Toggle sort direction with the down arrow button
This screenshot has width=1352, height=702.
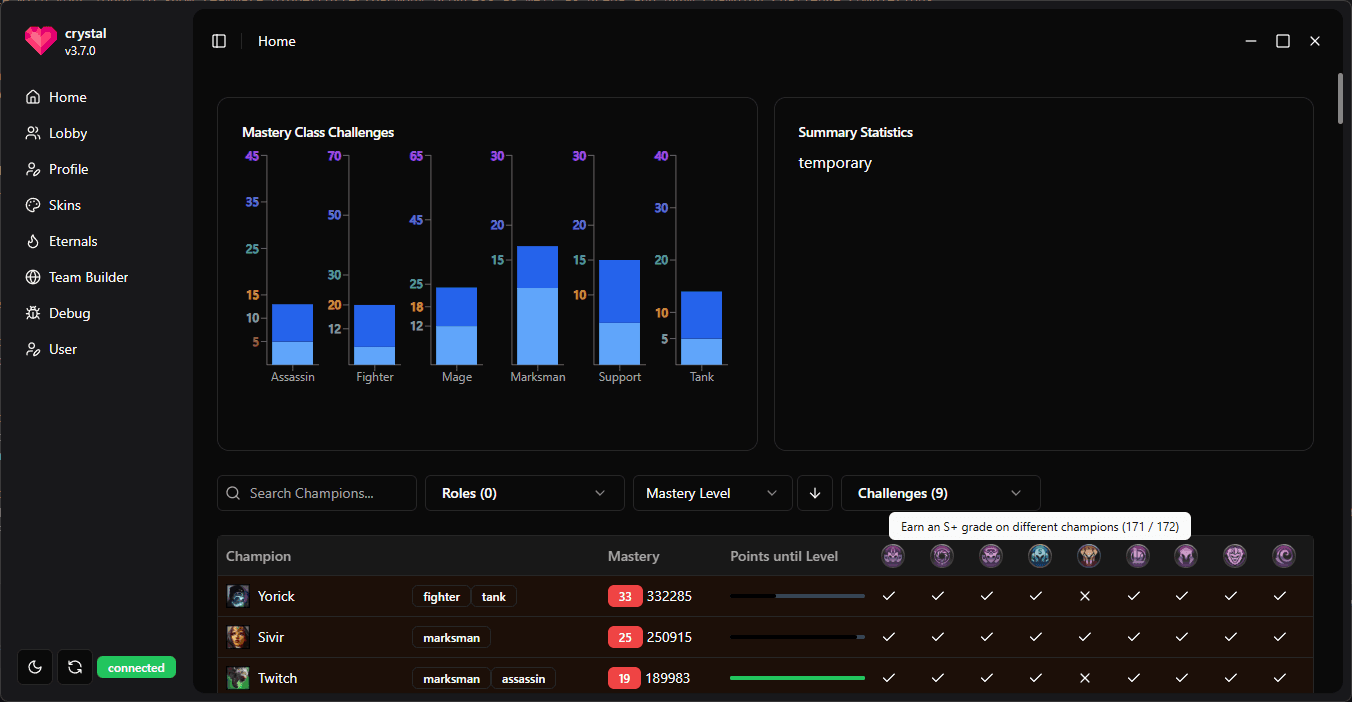pyautogui.click(x=815, y=493)
